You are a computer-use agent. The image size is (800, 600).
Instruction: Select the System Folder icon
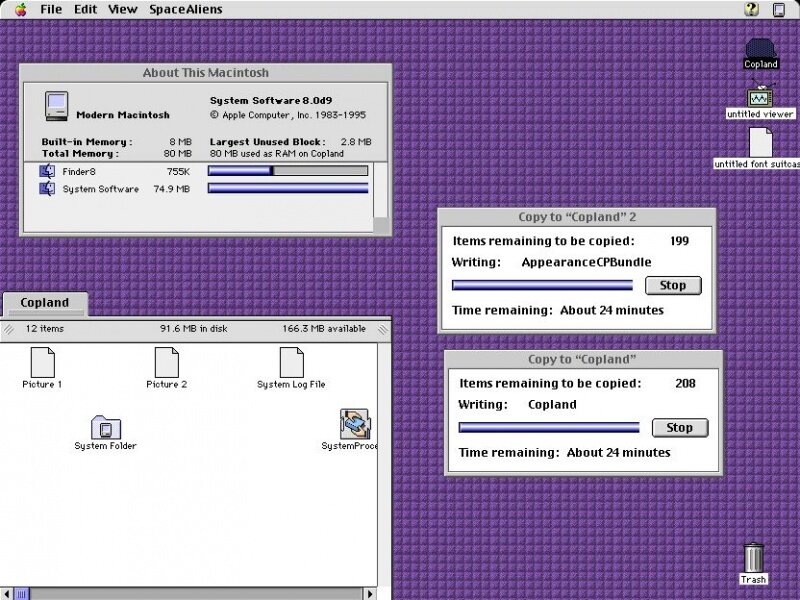click(106, 428)
